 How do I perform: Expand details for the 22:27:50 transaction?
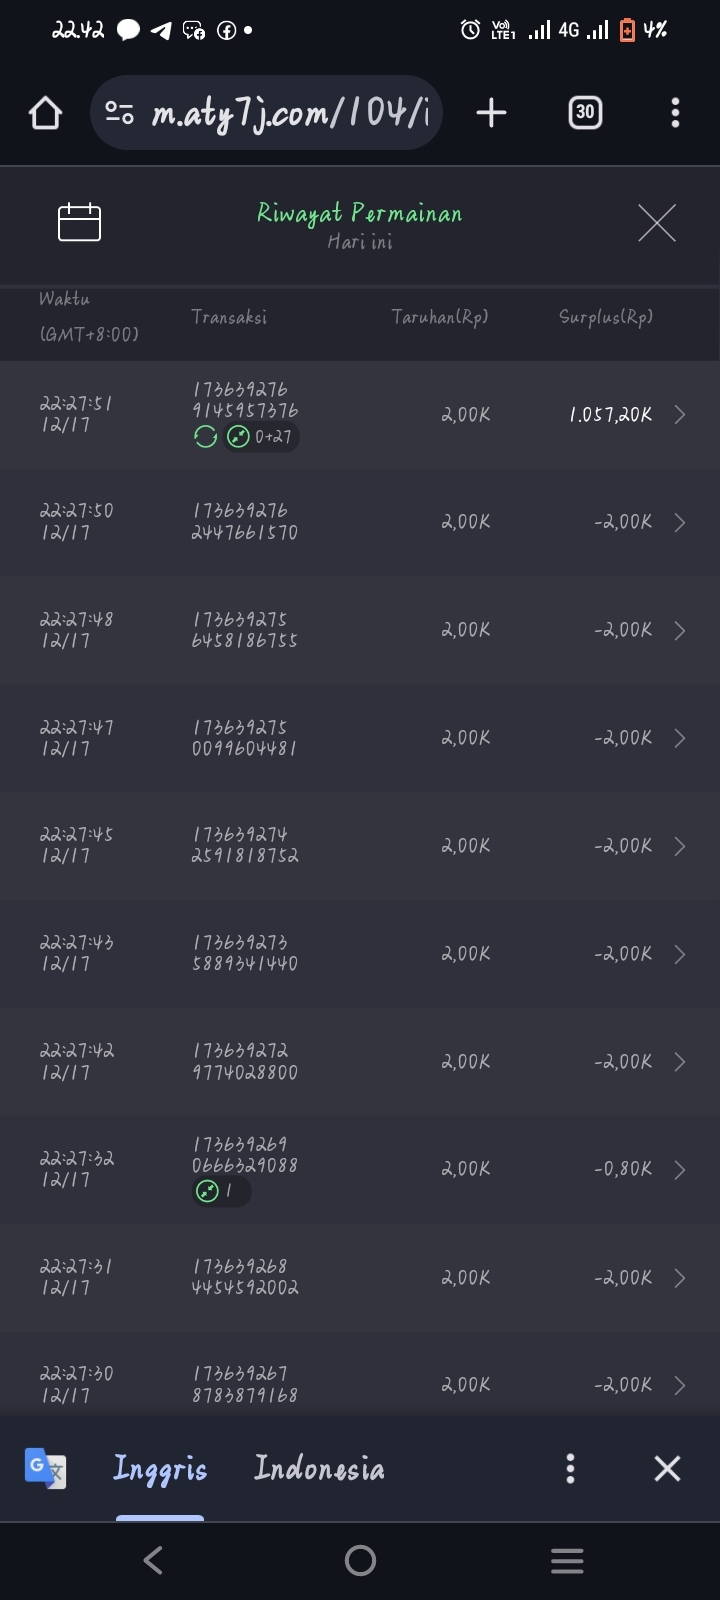[679, 522]
